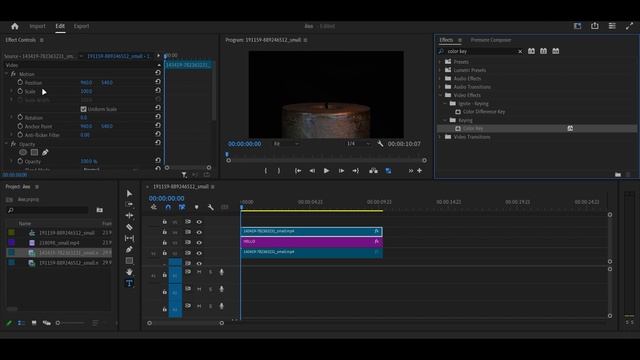Add a marker in the timeline
This screenshot has width=640, height=360.
click(x=196, y=207)
